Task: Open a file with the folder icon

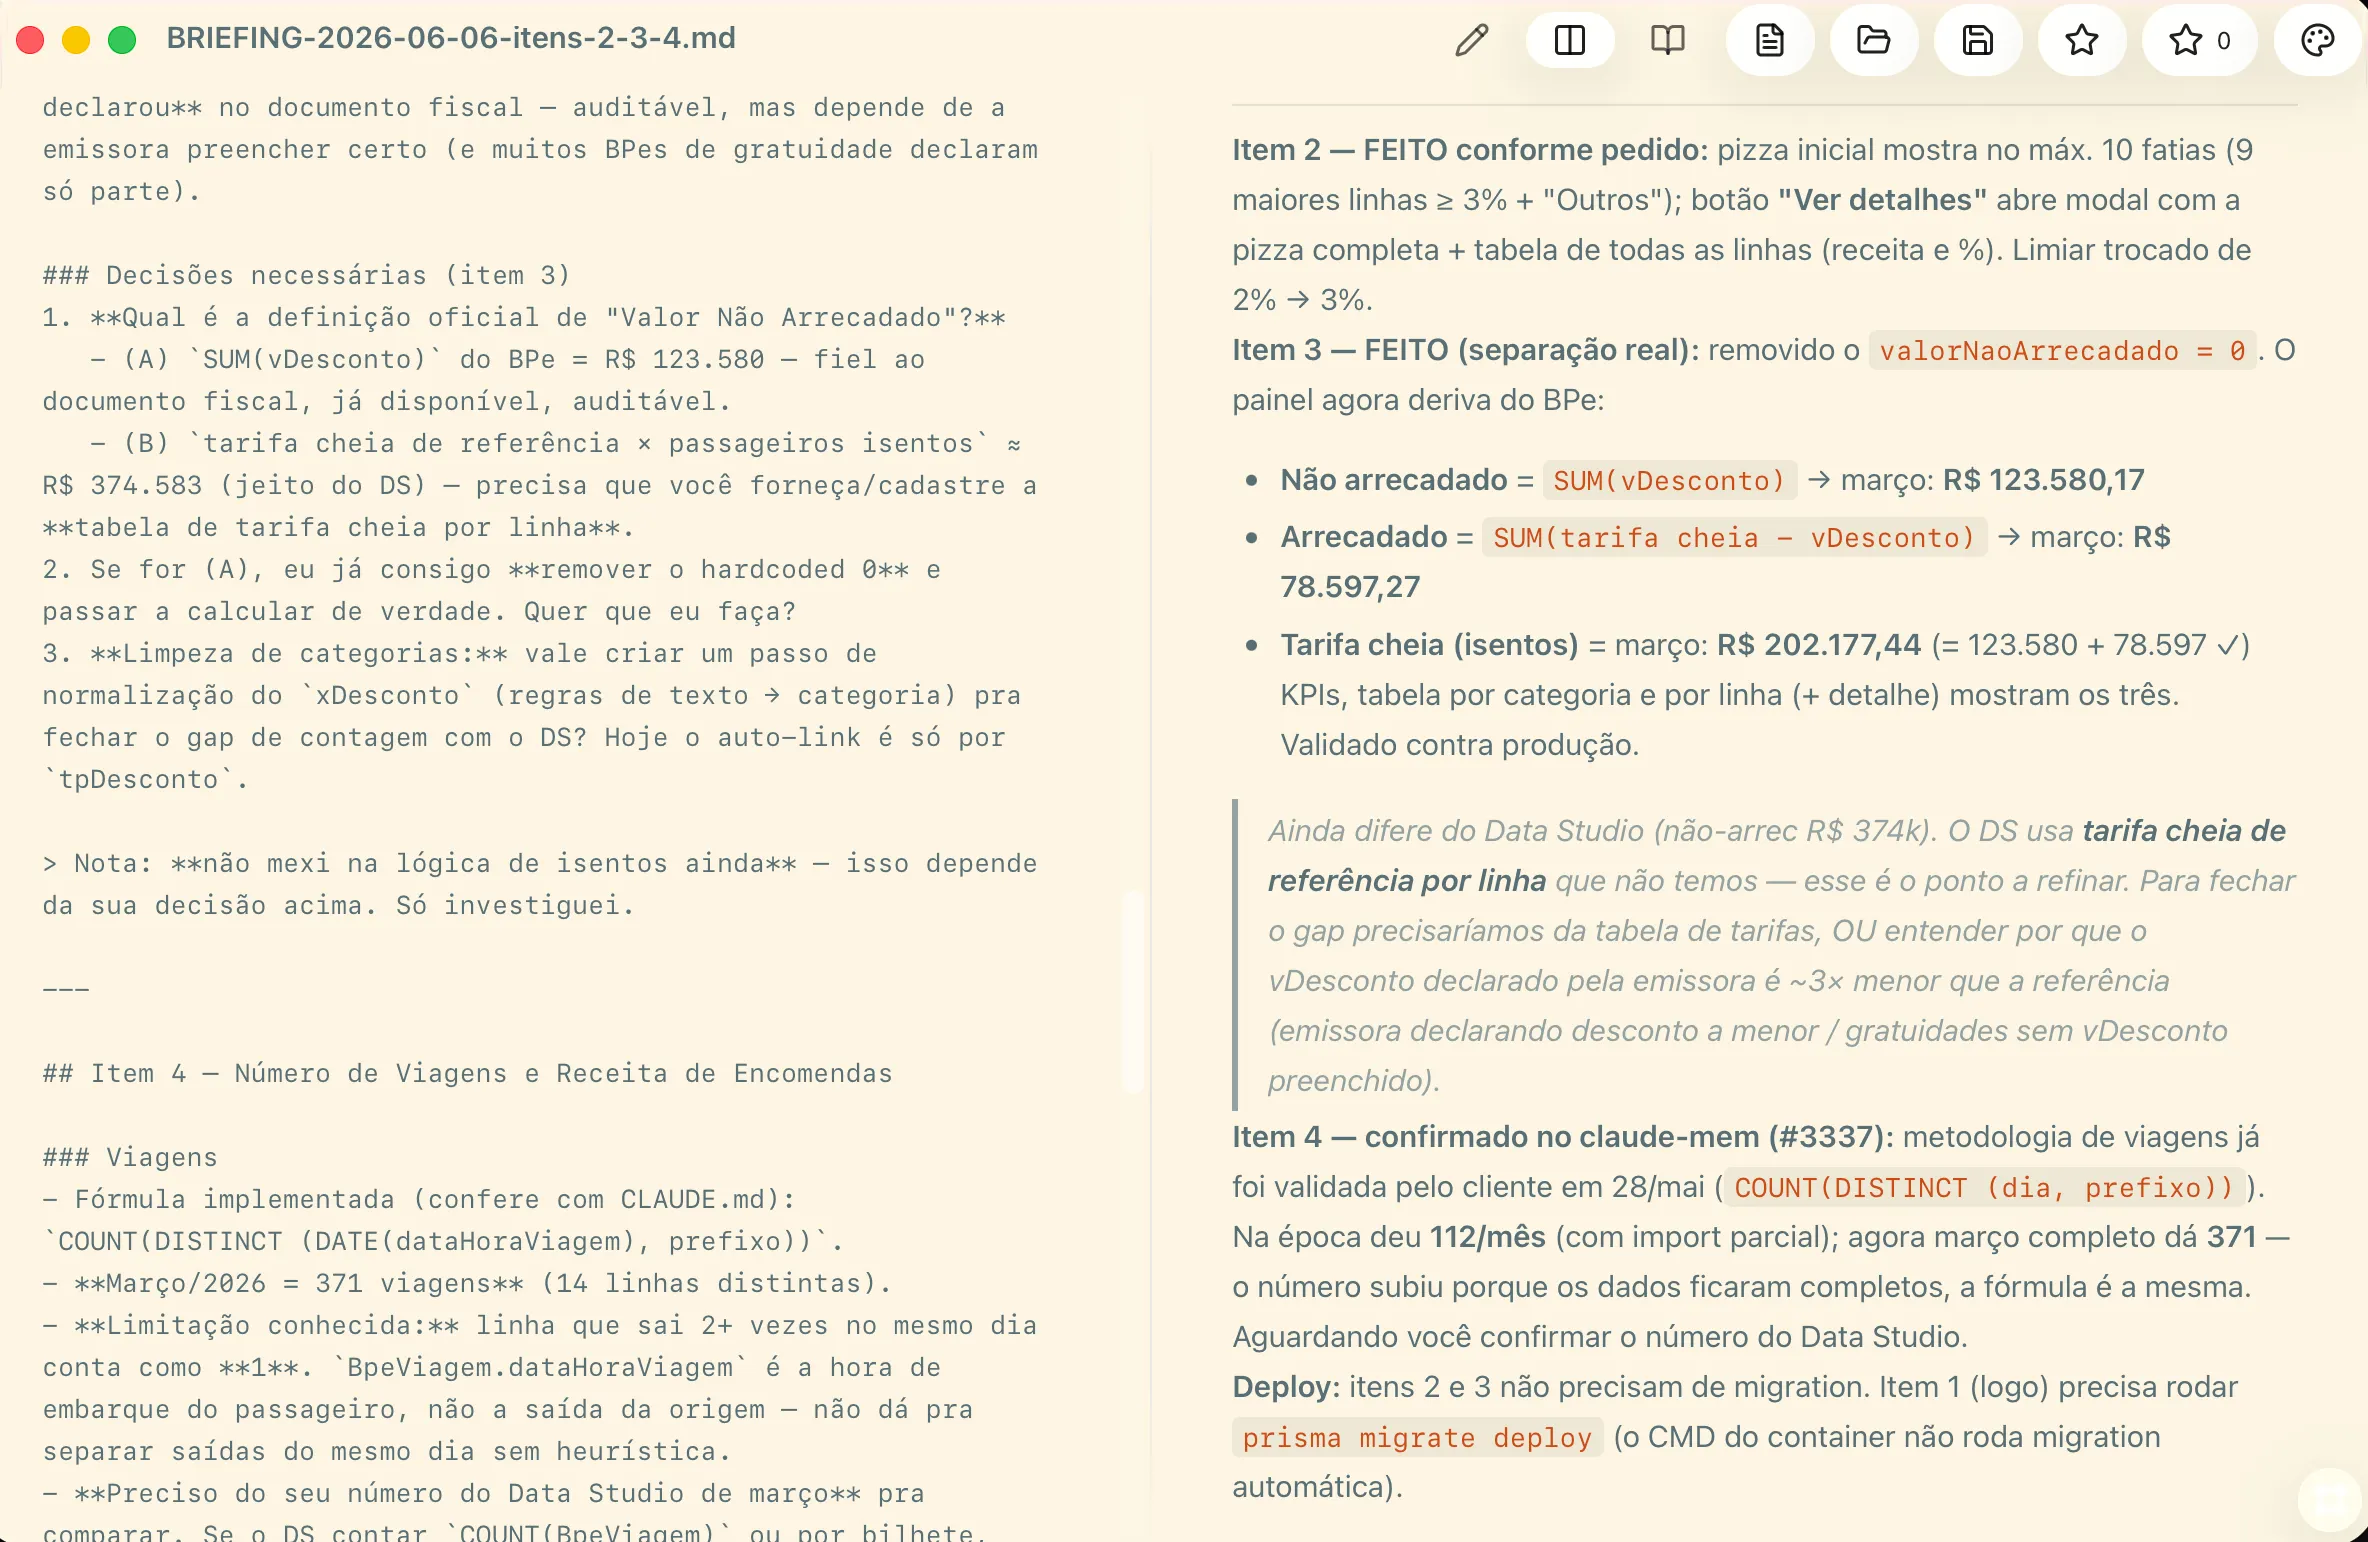Action: 1873,40
